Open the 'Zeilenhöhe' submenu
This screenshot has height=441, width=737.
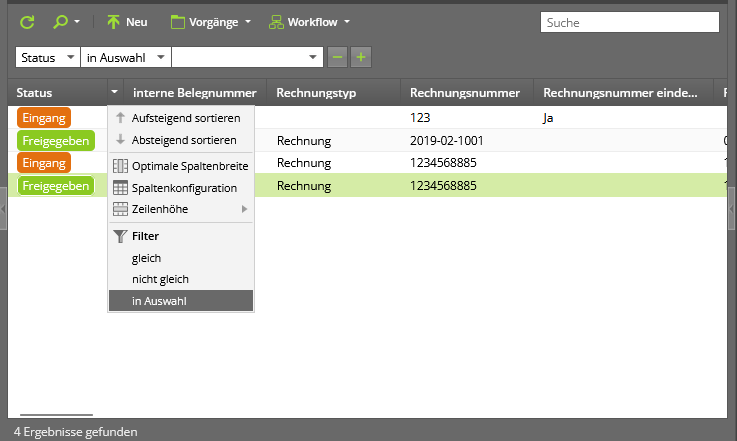click(181, 209)
